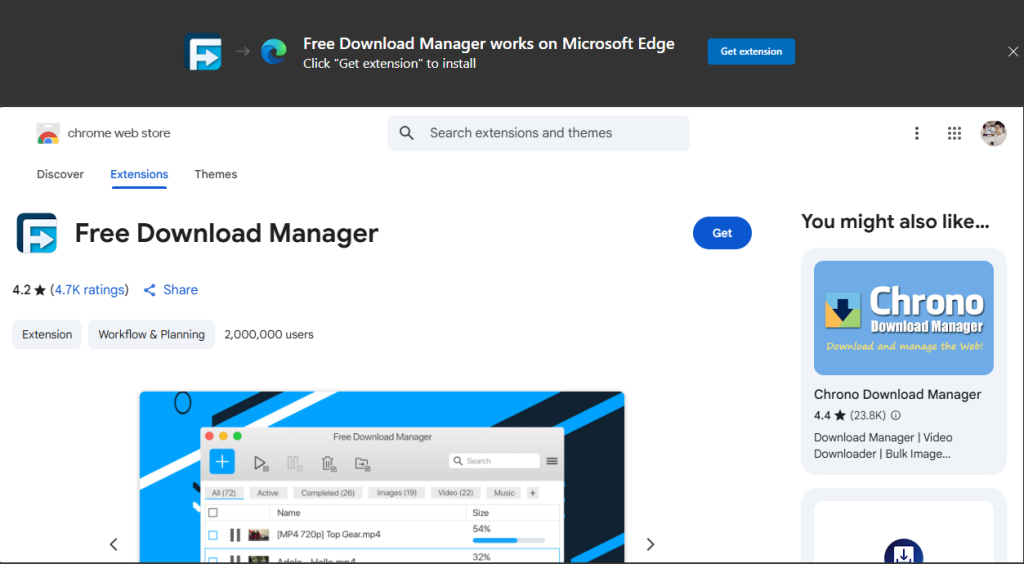Image resolution: width=1024 pixels, height=564 pixels.
Task: Close the Microsoft Edge install banner
Action: (x=1013, y=52)
